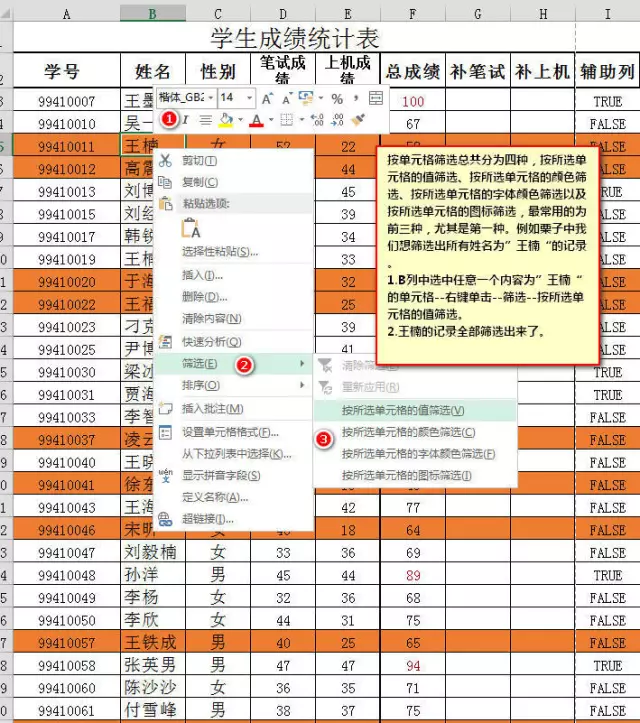640x723 pixels.
Task: Expand font color dropdown arrow
Action: [x=271, y=120]
